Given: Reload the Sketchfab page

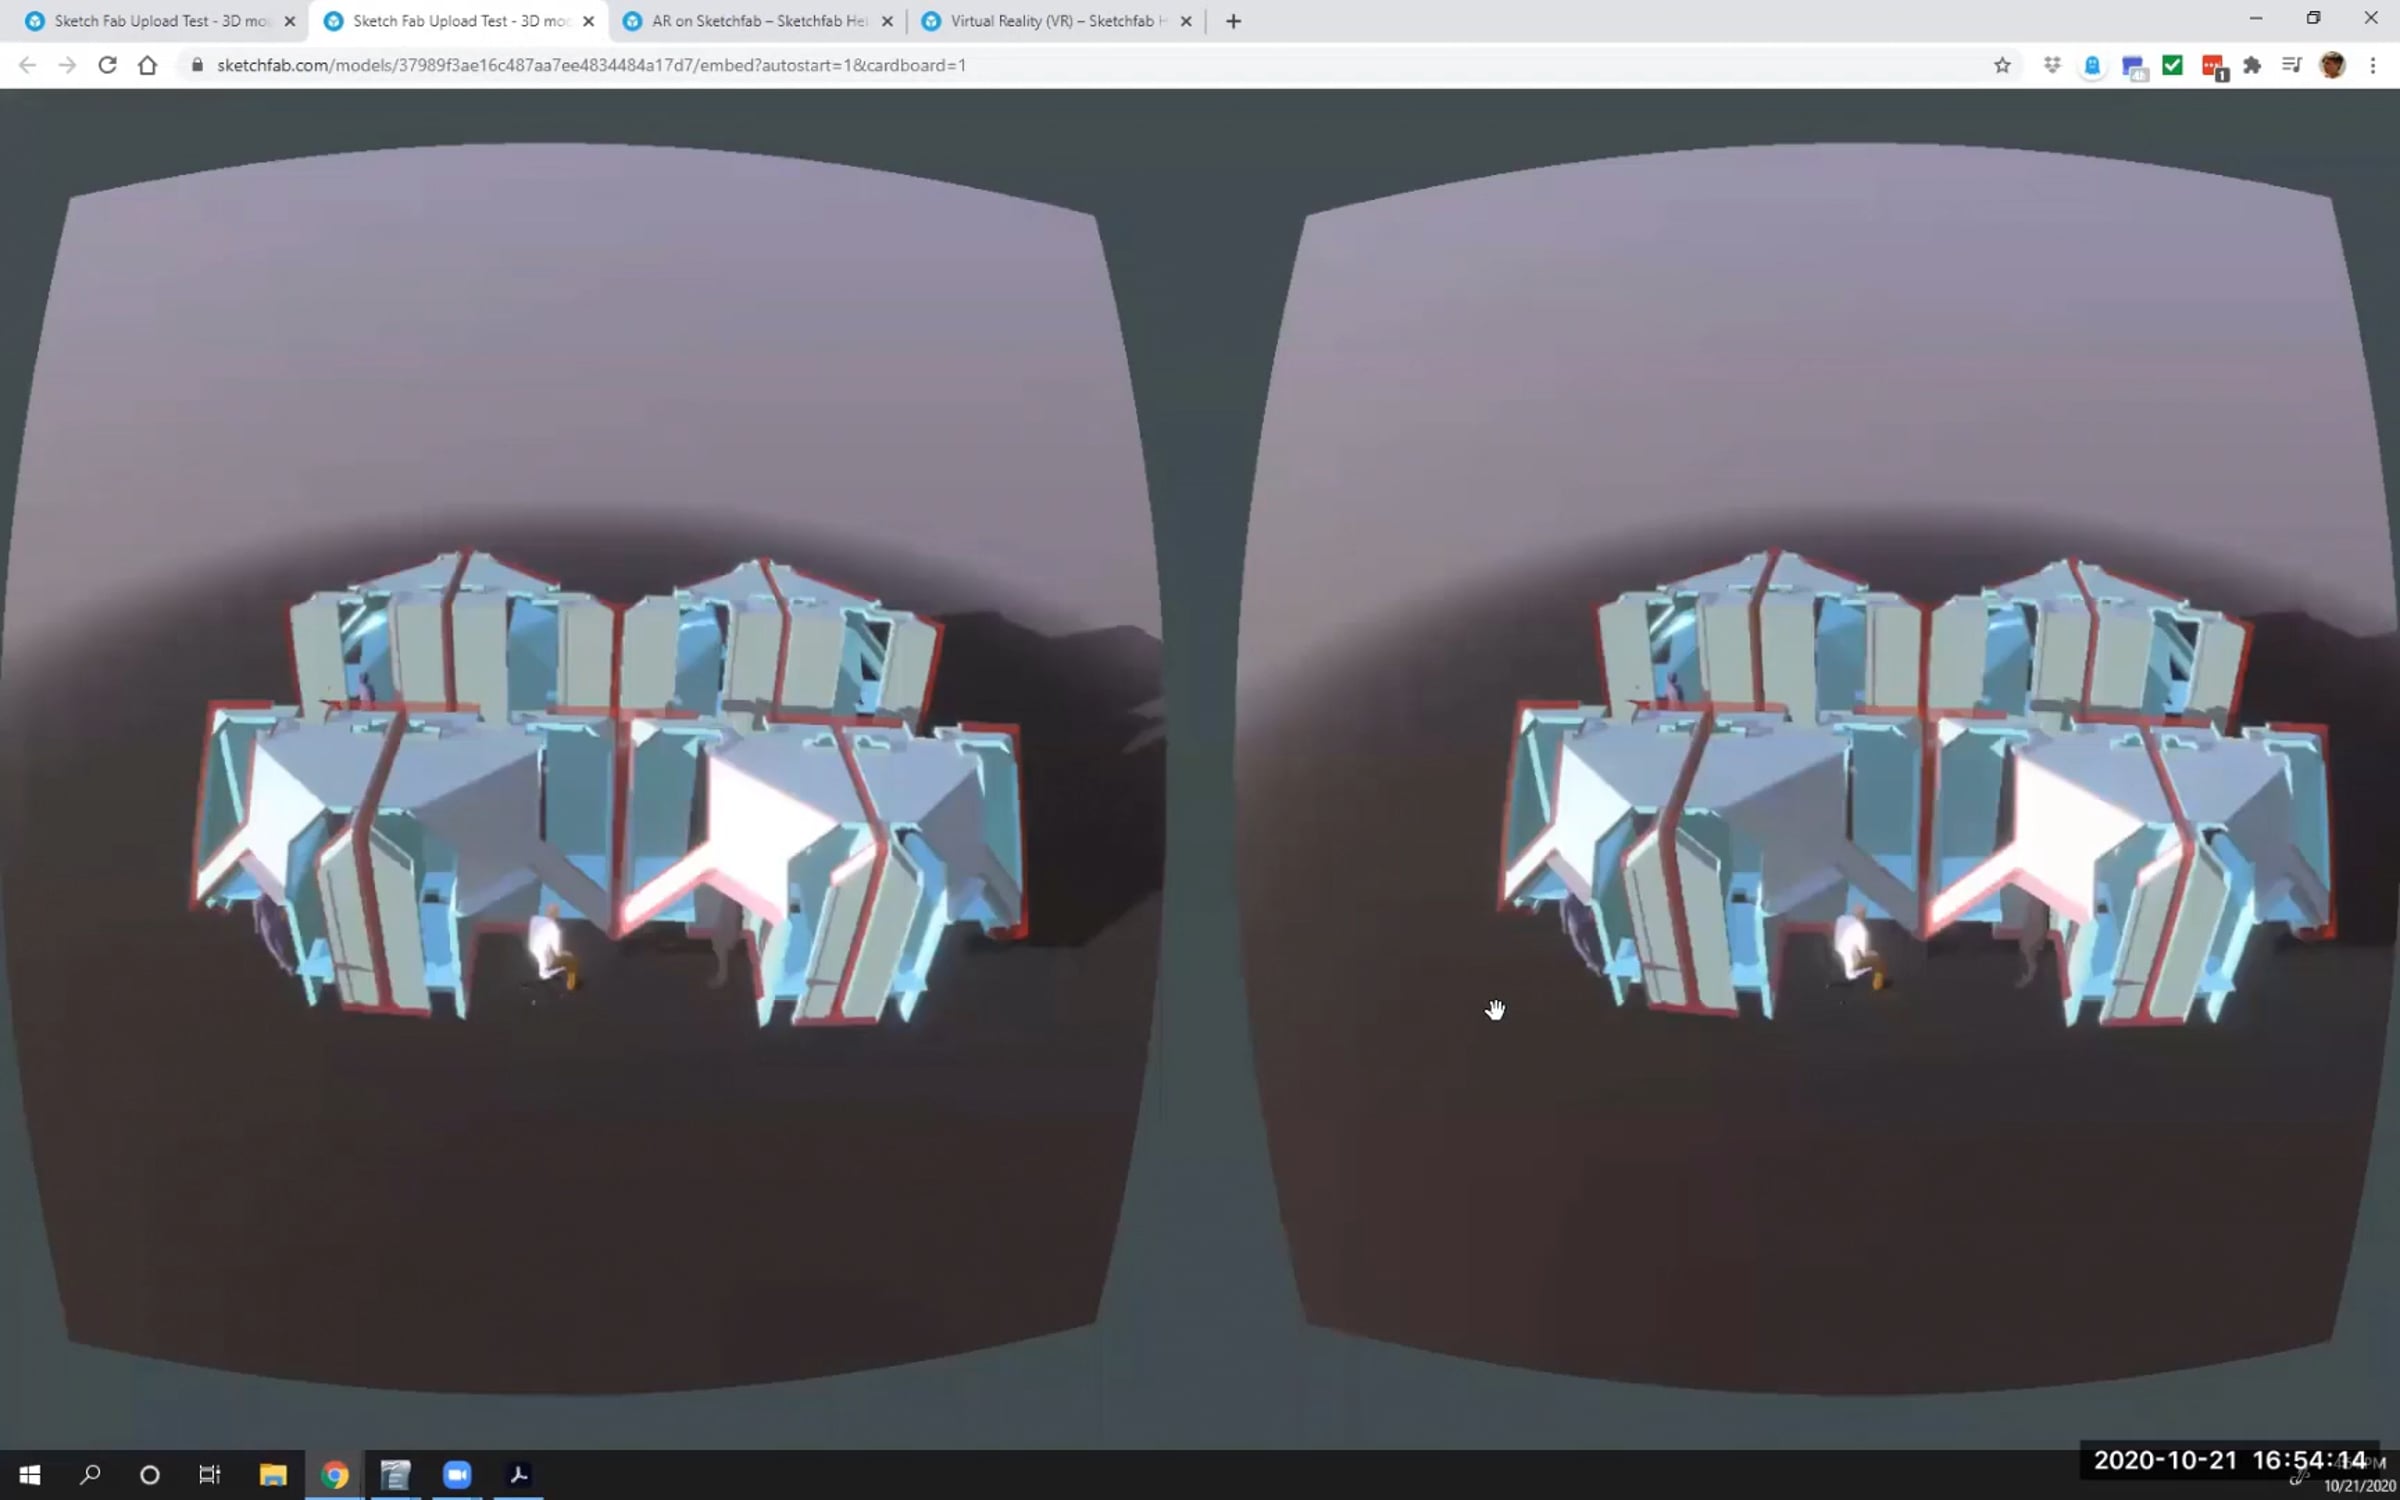Looking at the screenshot, I should click(x=107, y=65).
